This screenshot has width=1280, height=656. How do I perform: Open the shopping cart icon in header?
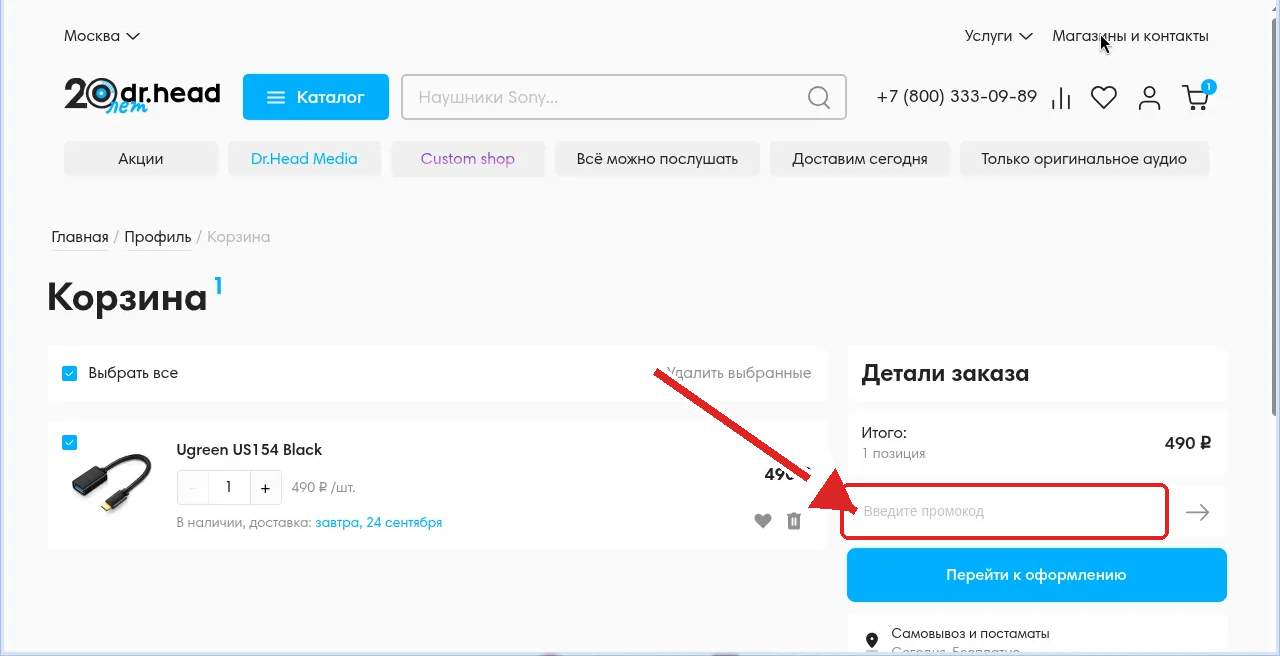(x=1197, y=96)
